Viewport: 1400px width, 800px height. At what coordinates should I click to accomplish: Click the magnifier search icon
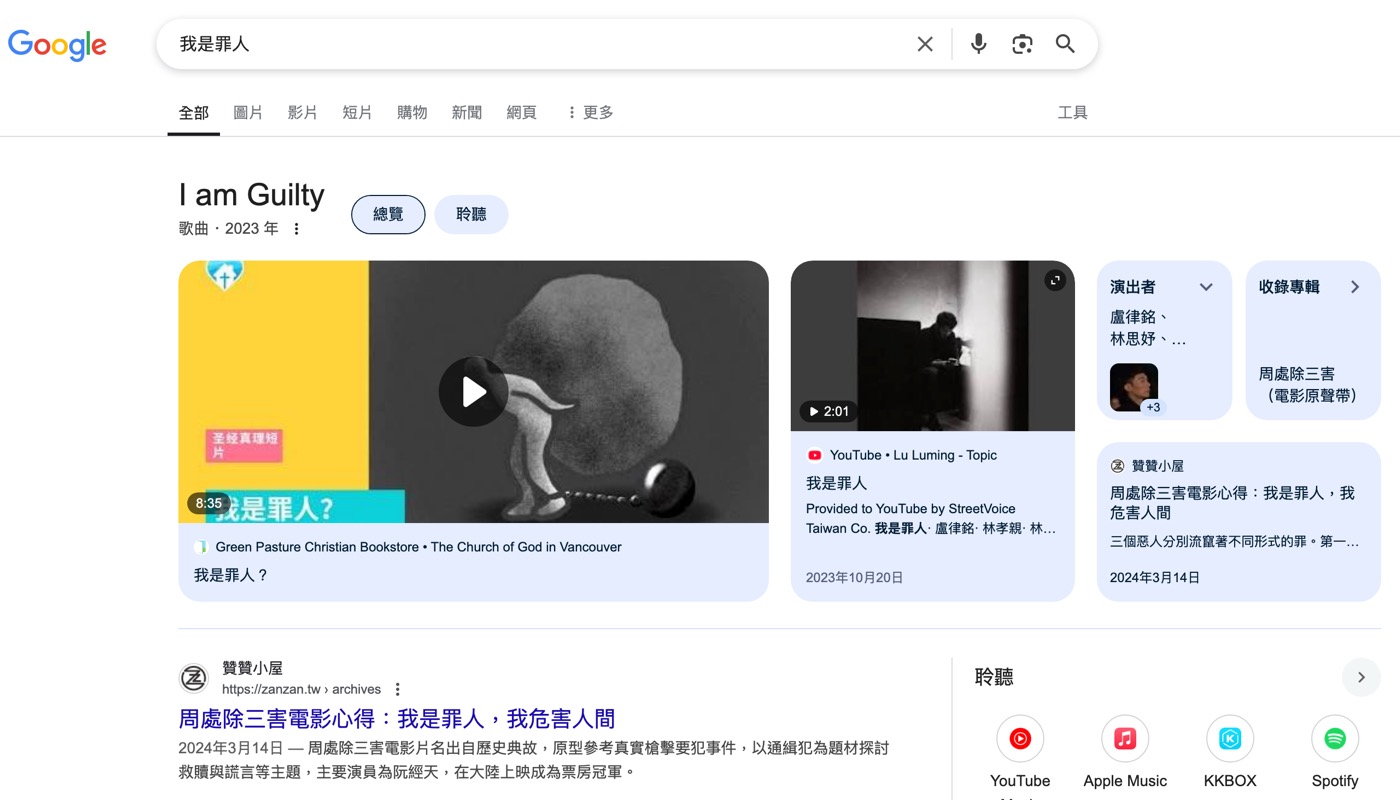point(1065,44)
